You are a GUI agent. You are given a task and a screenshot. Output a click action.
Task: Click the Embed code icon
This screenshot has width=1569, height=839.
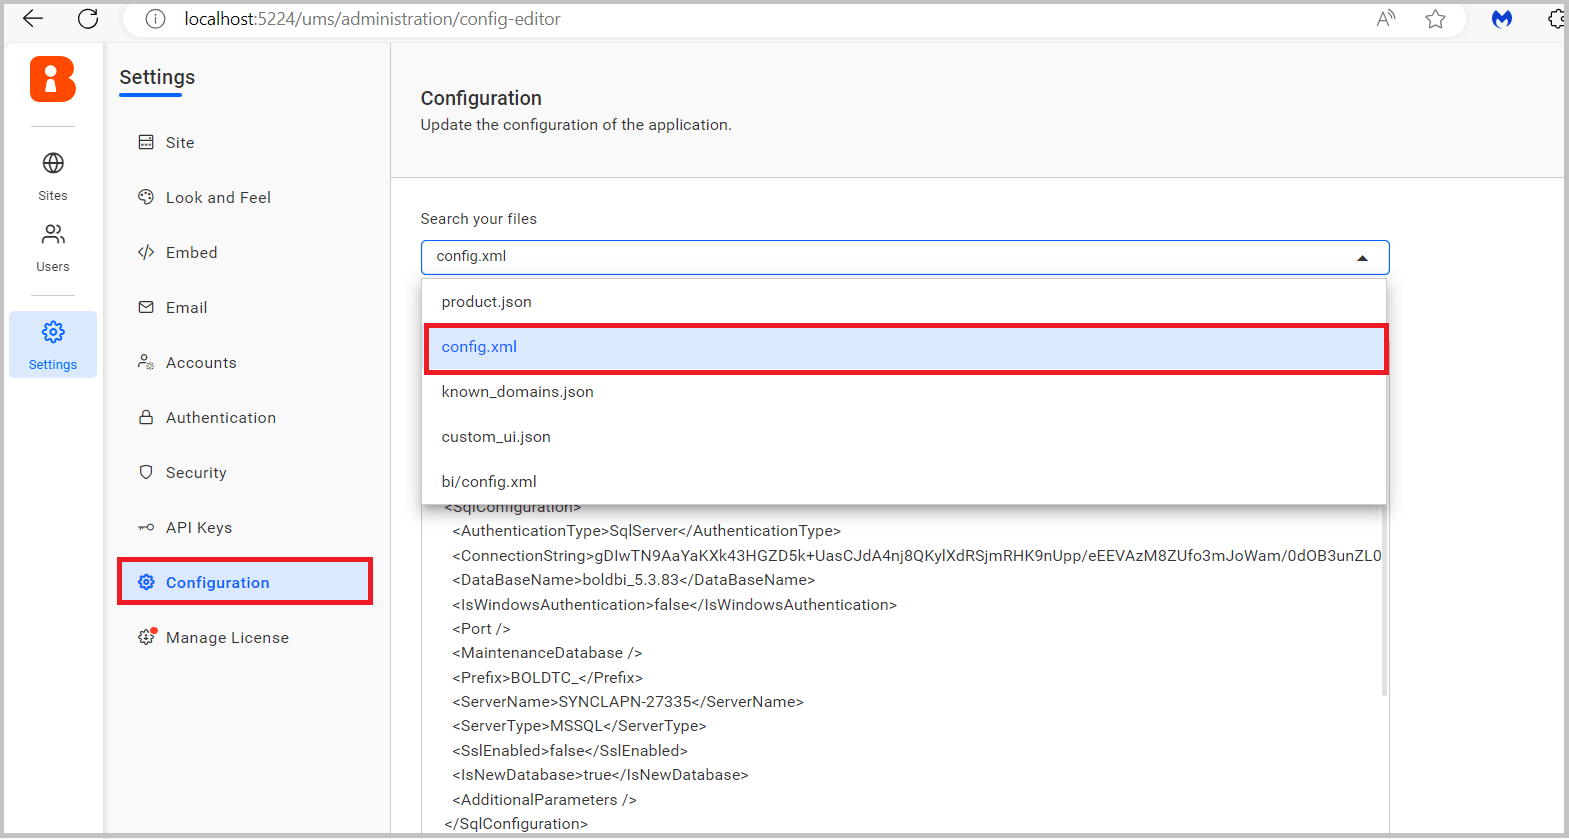point(146,252)
